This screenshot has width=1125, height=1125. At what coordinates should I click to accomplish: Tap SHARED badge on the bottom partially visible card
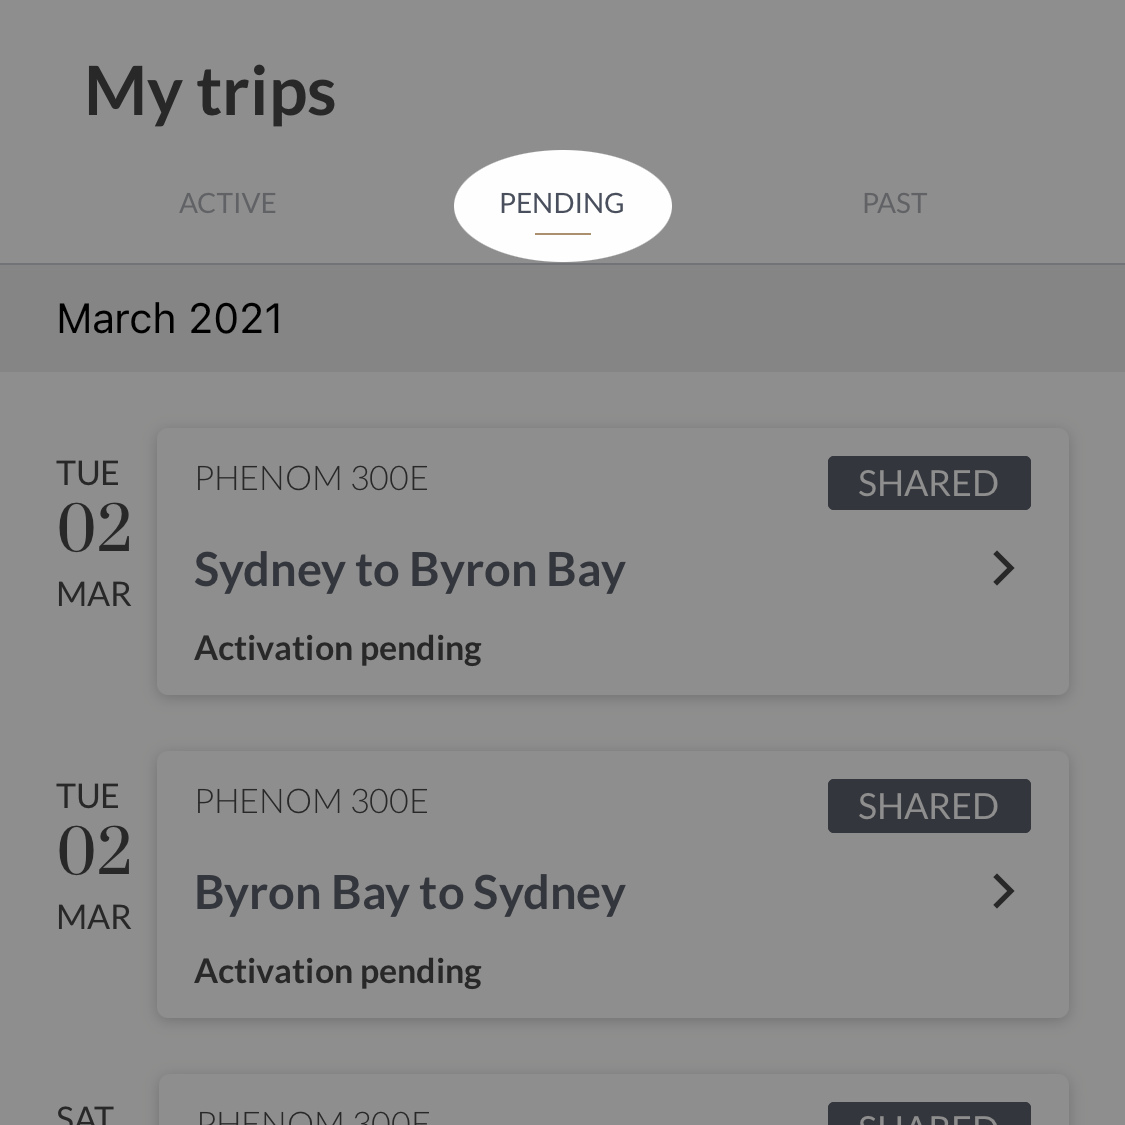928,1115
